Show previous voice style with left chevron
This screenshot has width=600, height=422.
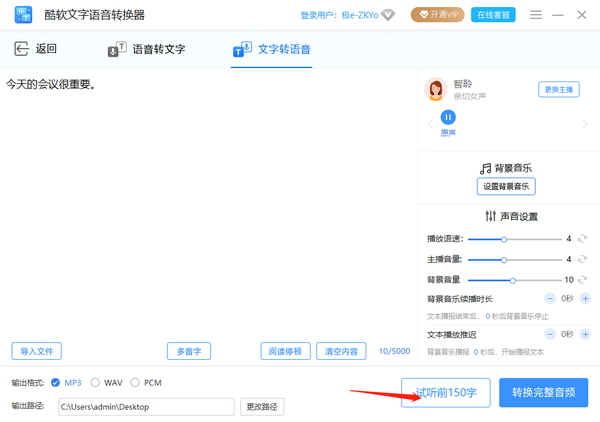point(430,124)
